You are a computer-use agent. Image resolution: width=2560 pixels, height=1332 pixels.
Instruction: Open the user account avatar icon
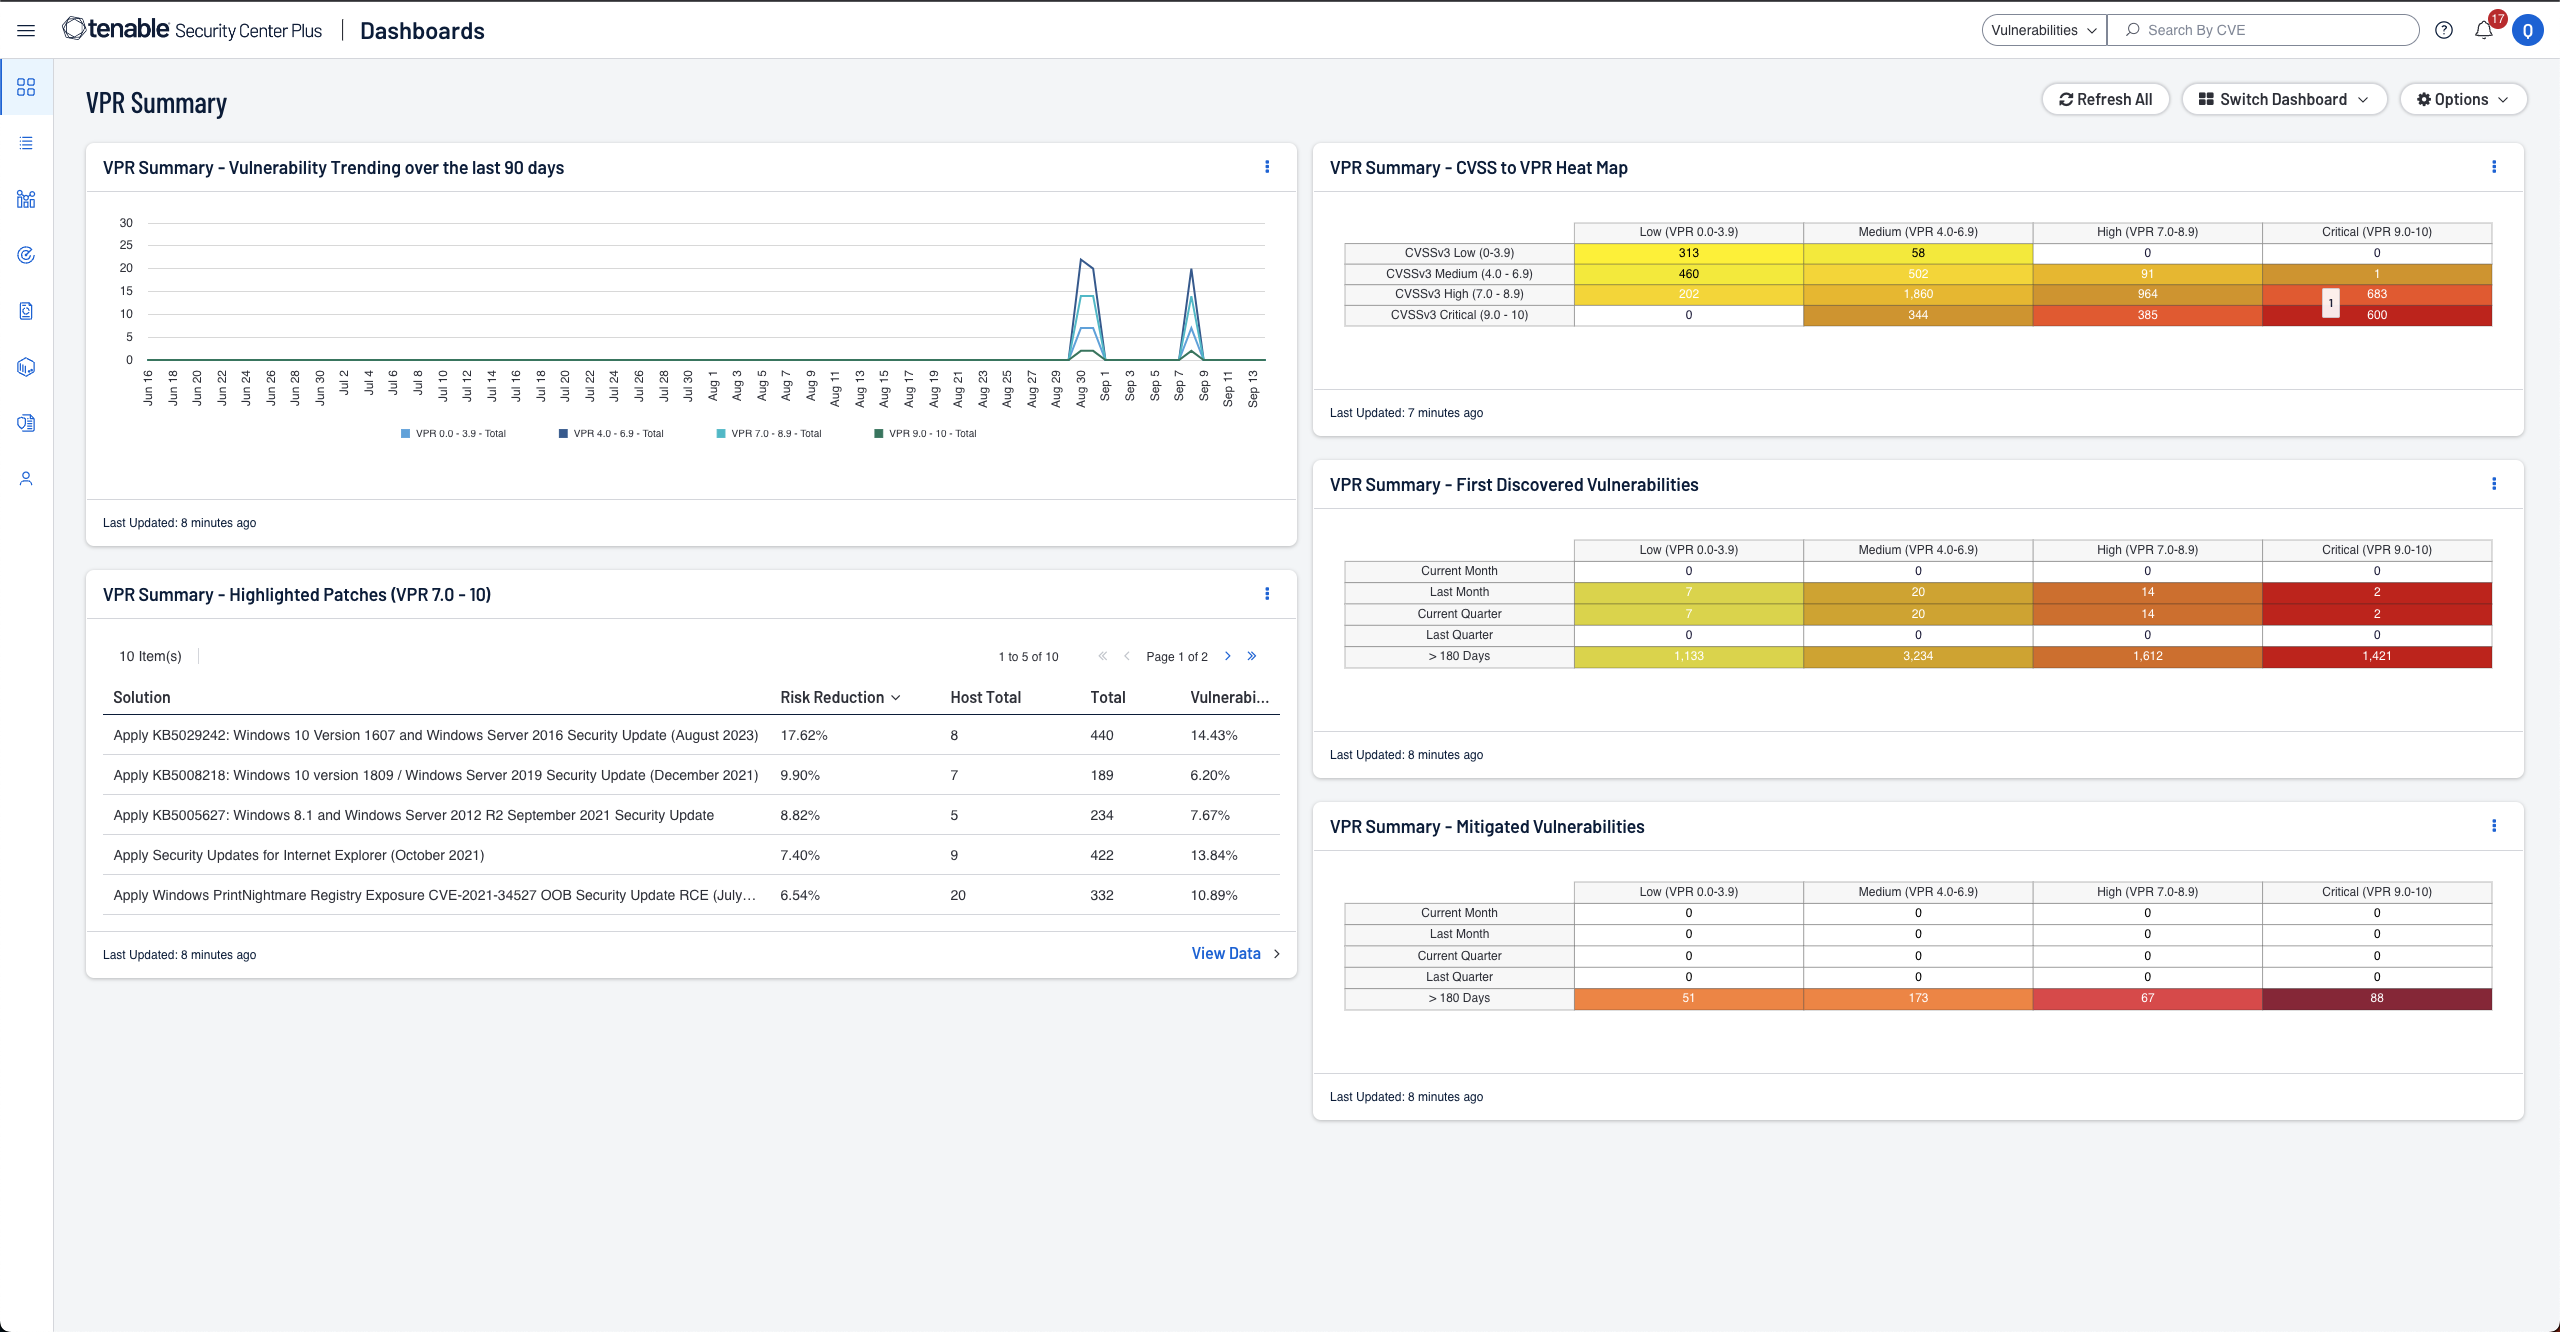(x=2527, y=31)
